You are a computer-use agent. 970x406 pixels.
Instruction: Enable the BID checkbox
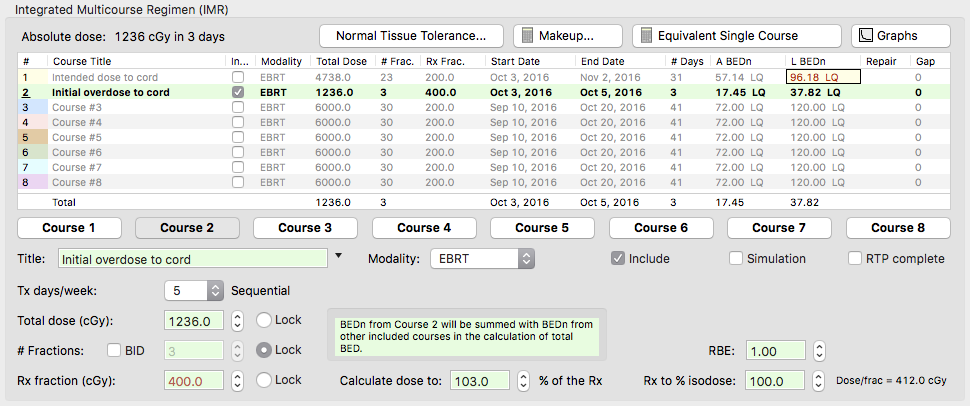coord(115,350)
